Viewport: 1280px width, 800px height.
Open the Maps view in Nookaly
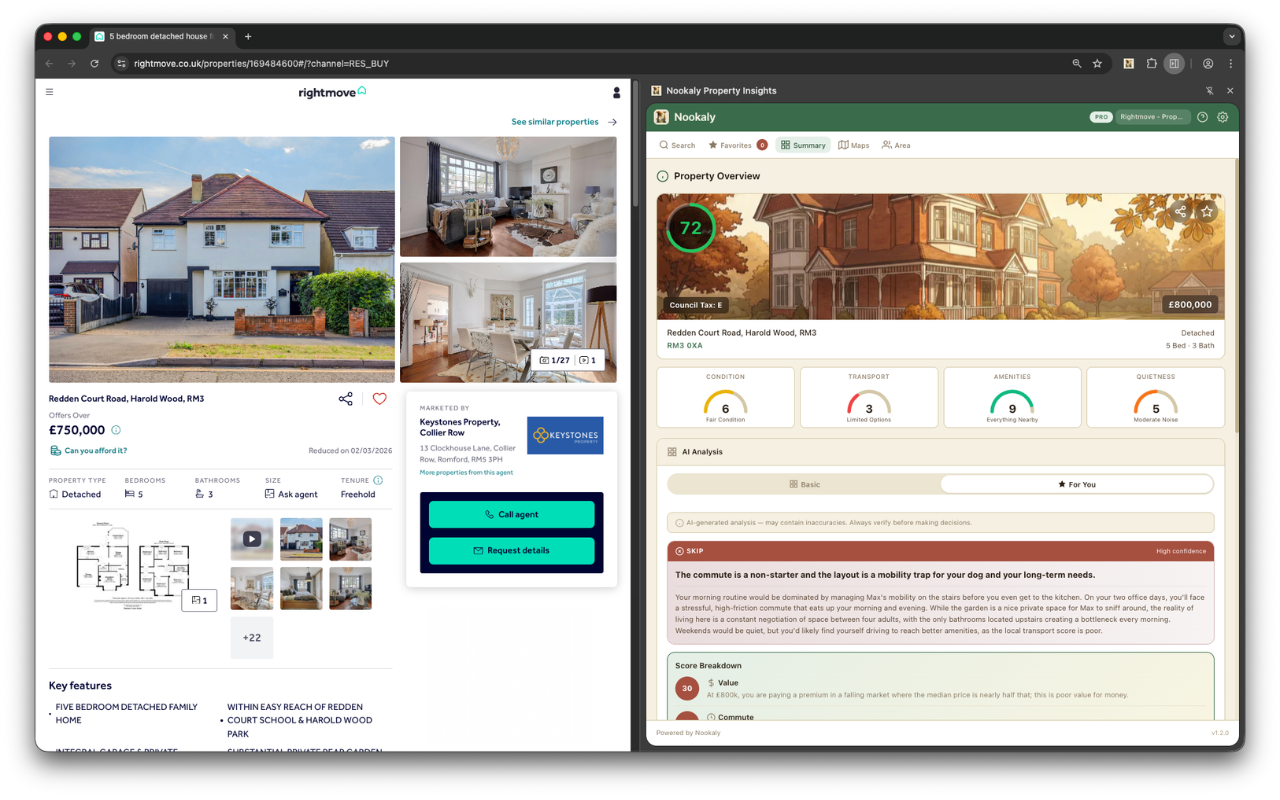(x=853, y=145)
